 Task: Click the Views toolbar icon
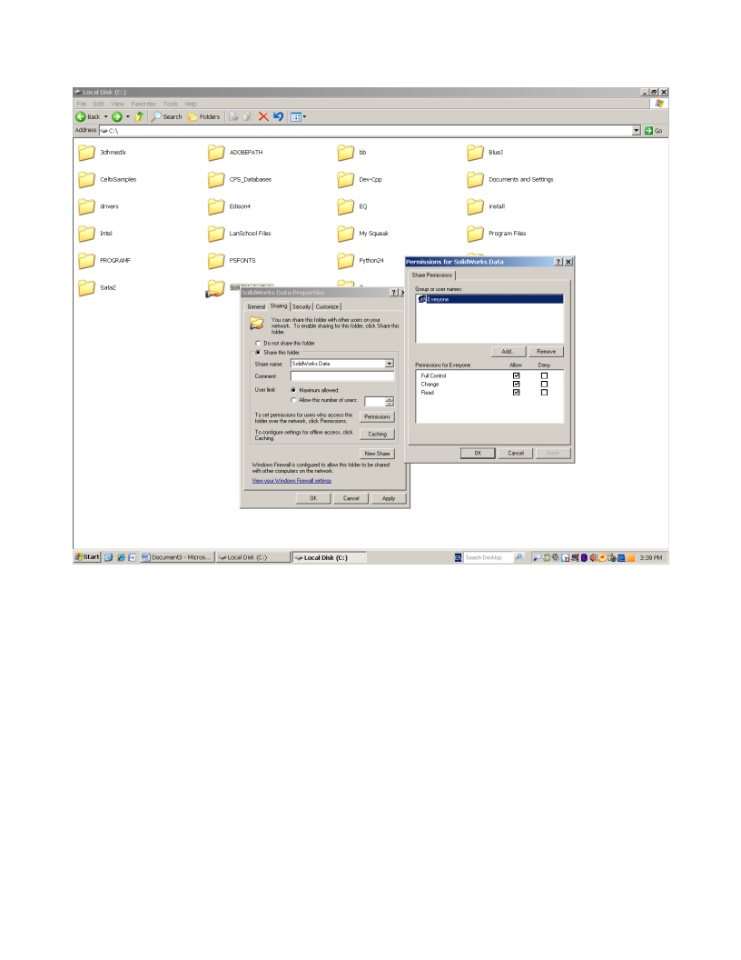(x=296, y=116)
